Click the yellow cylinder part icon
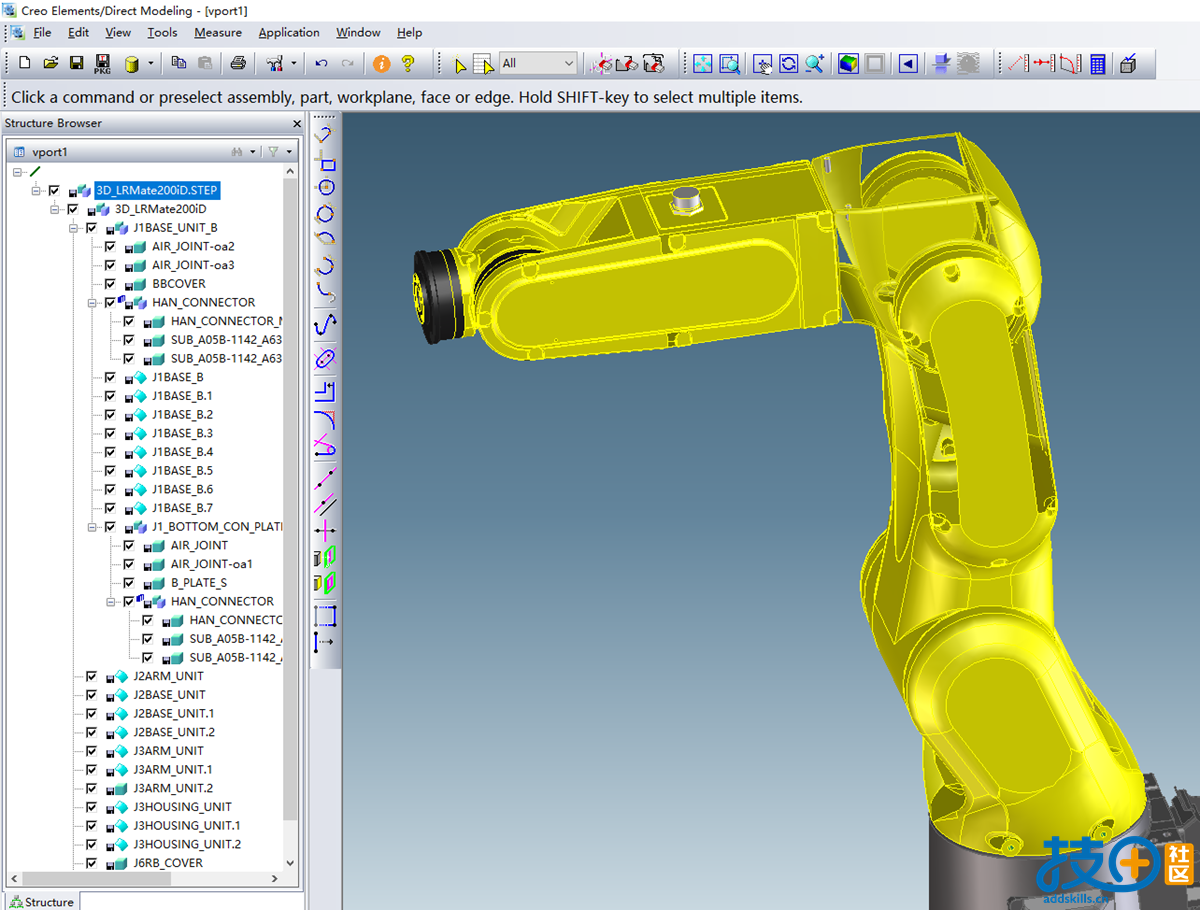This screenshot has width=1200, height=910. click(x=131, y=64)
